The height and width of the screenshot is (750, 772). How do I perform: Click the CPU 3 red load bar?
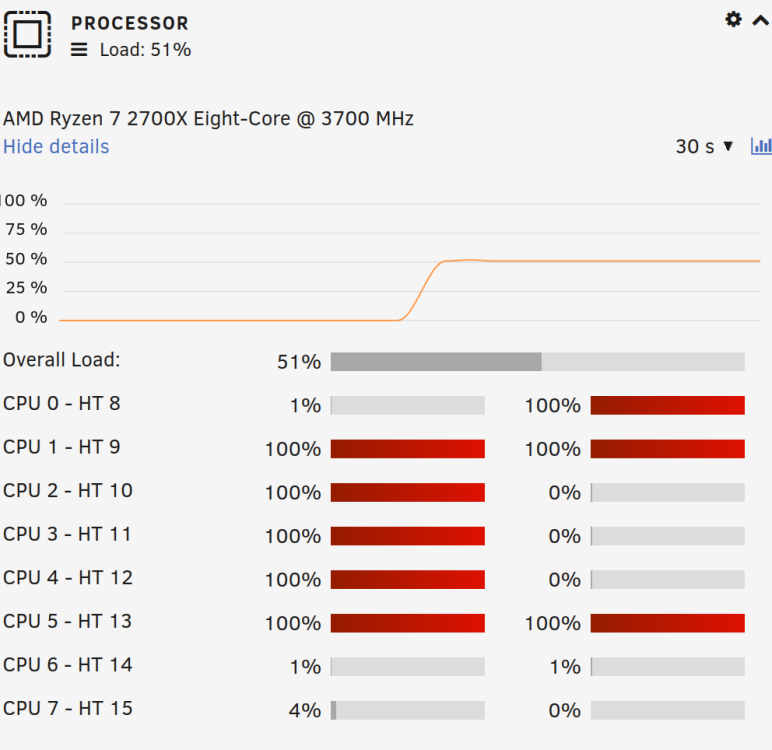[x=408, y=536]
